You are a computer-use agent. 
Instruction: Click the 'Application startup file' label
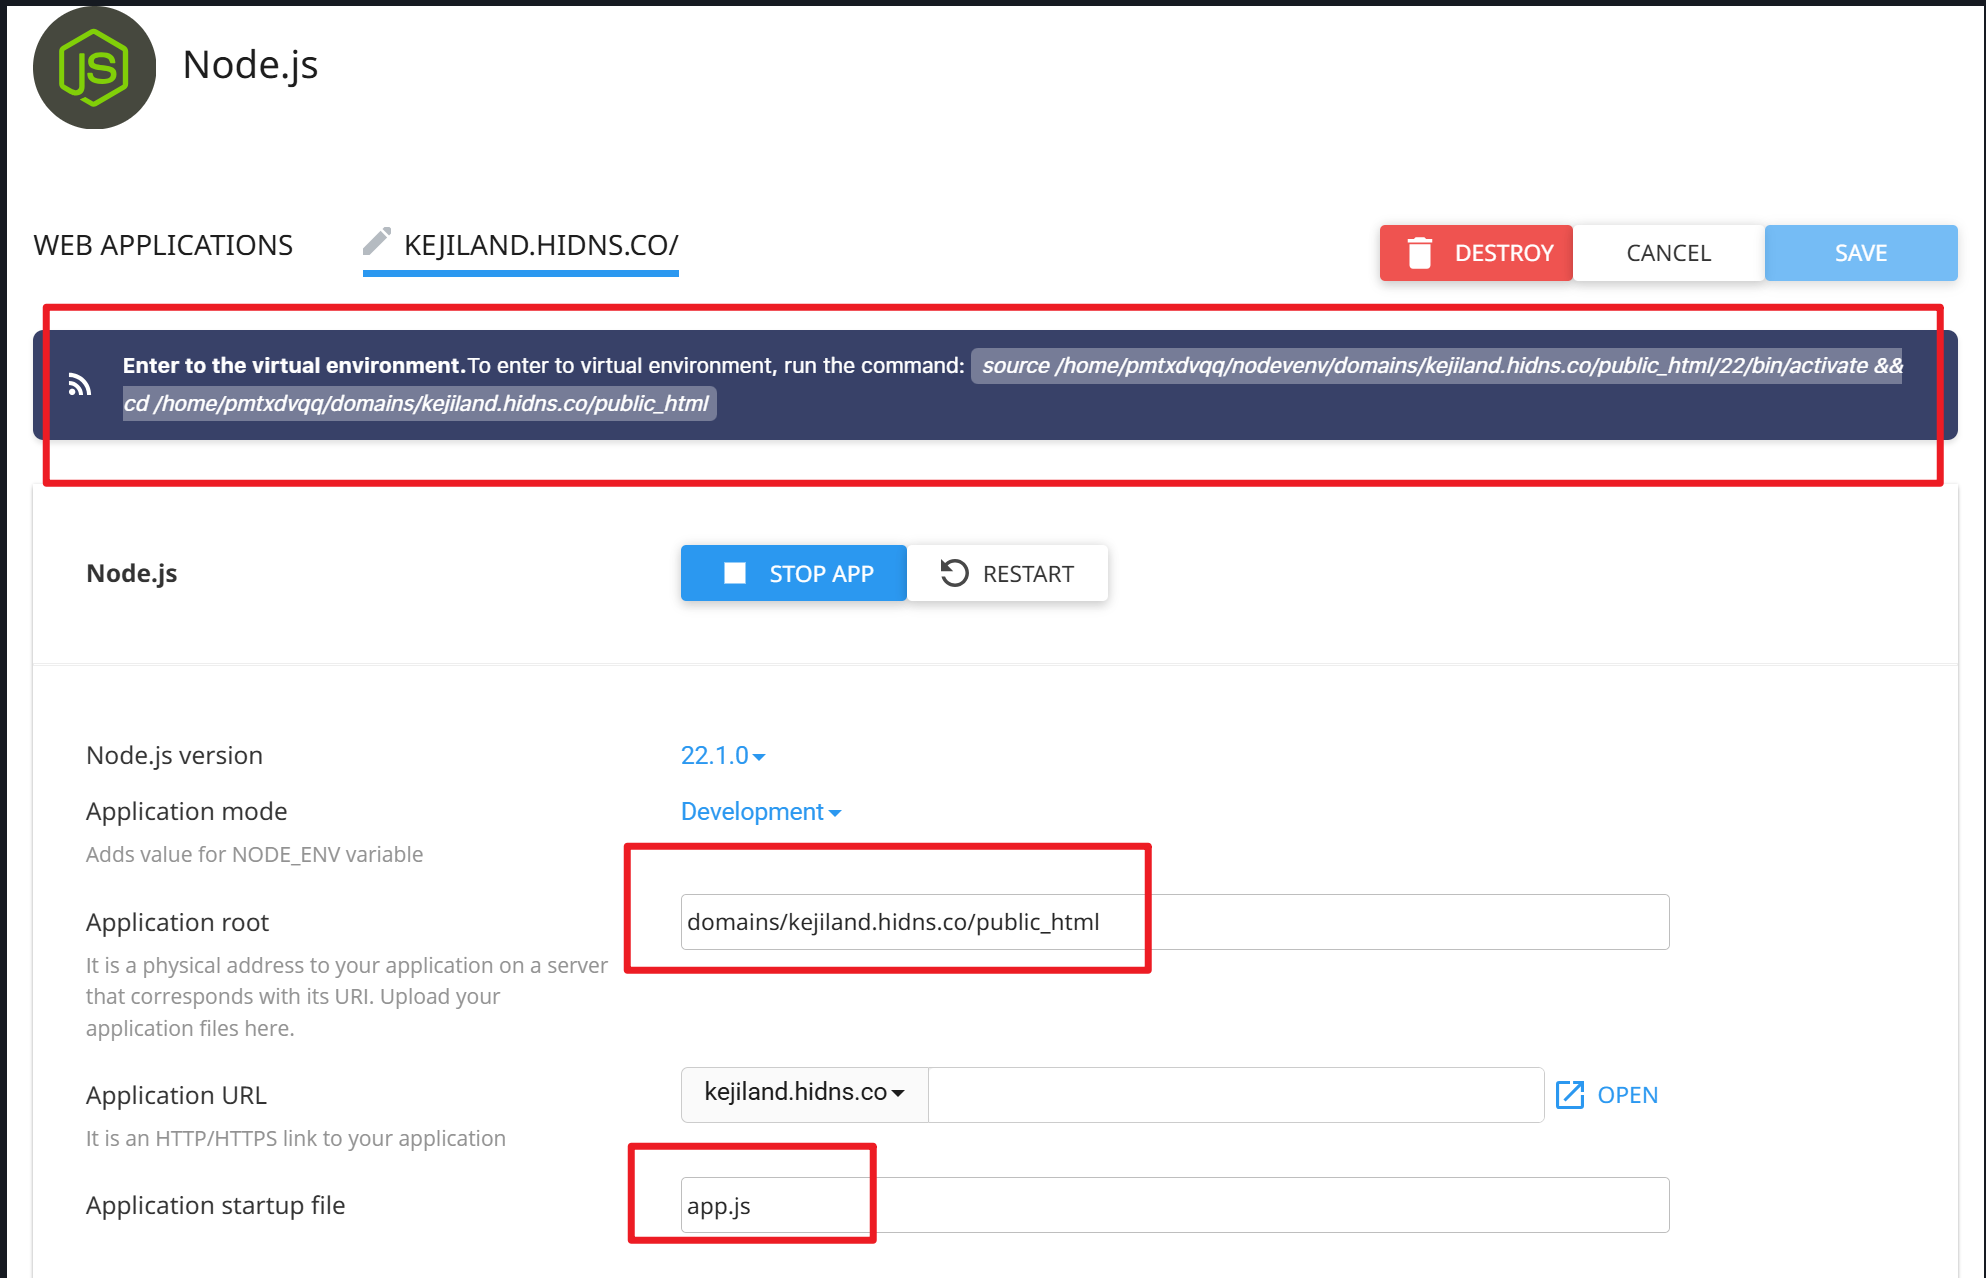(215, 1206)
